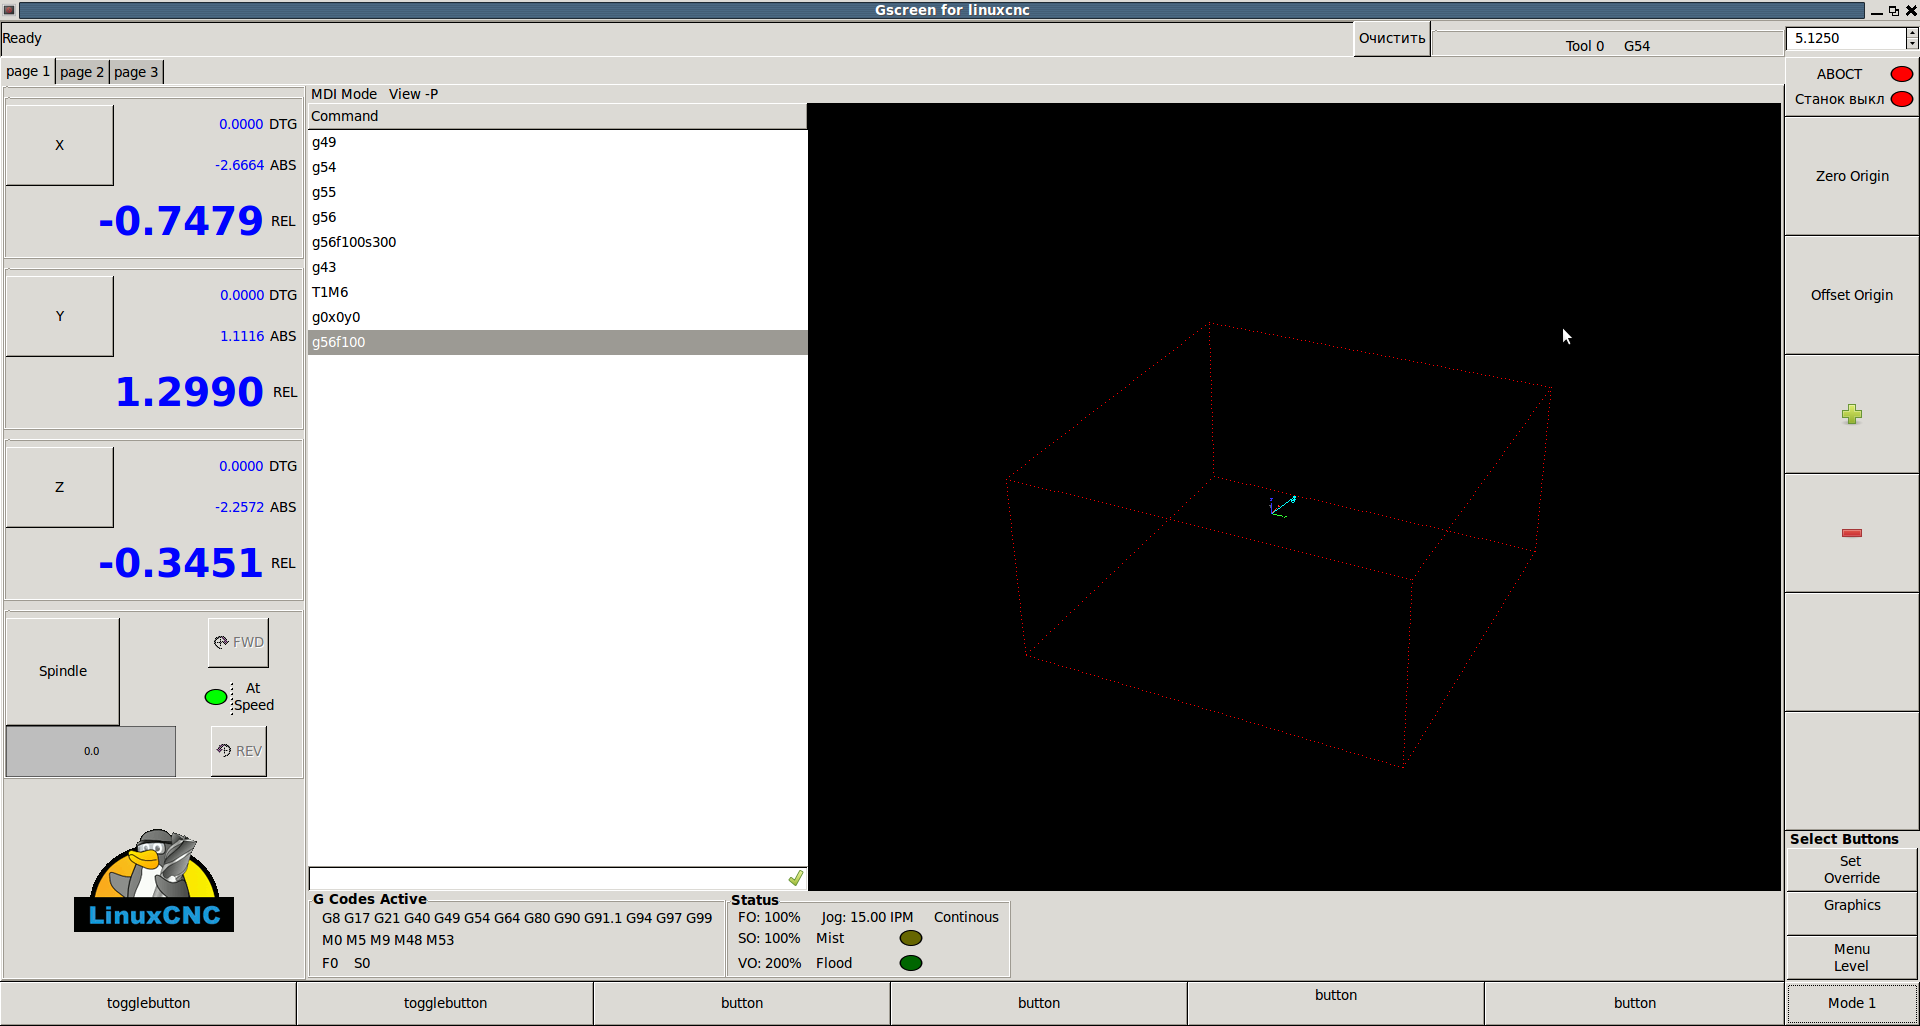
Task: Select the Z axis button
Action: click(x=59, y=487)
